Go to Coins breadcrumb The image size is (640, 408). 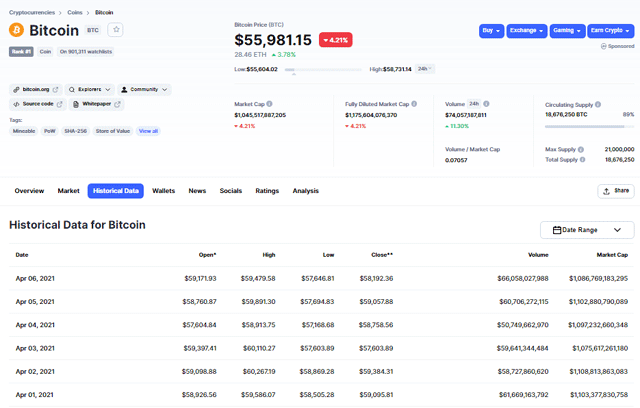click(x=75, y=13)
